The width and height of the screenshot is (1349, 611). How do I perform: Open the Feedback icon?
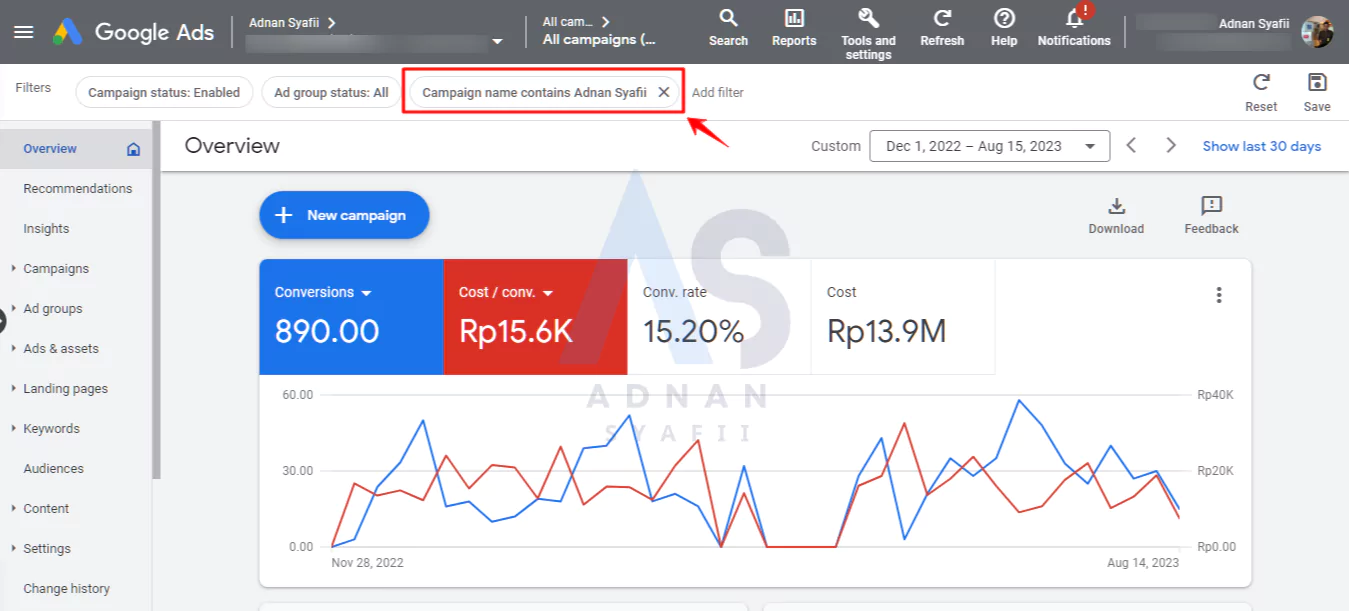[1211, 207]
